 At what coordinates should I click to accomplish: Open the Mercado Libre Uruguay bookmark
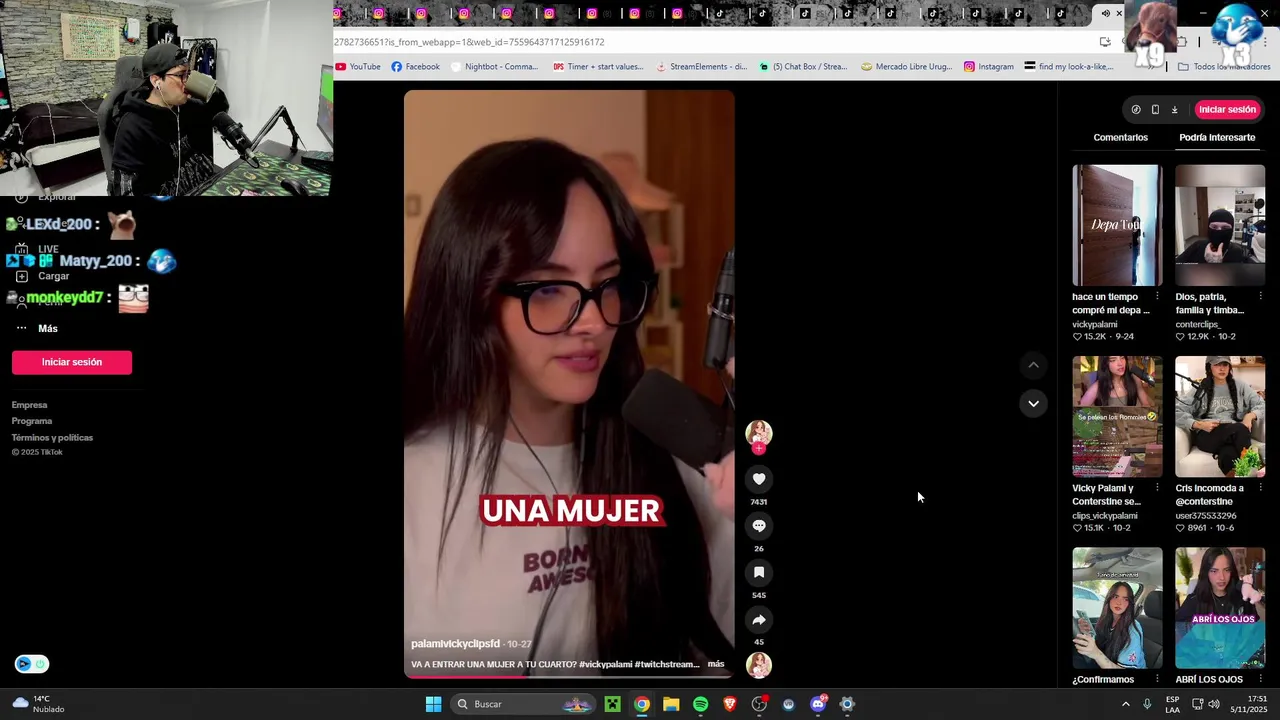pyautogui.click(x=906, y=67)
